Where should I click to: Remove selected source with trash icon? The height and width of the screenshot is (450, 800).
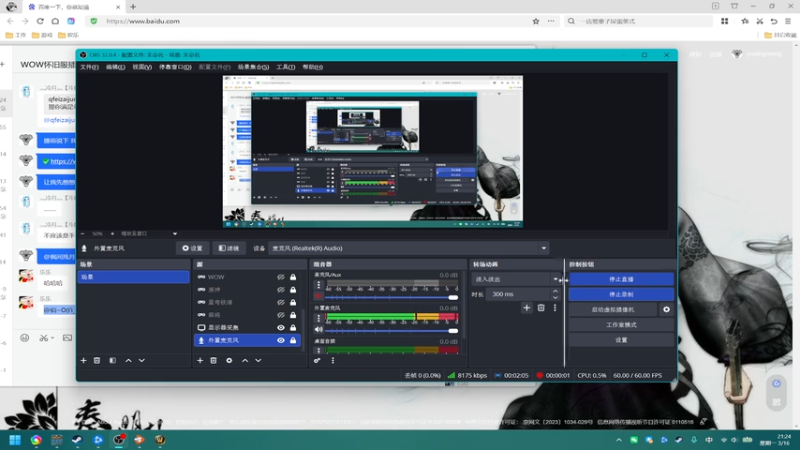pos(214,360)
